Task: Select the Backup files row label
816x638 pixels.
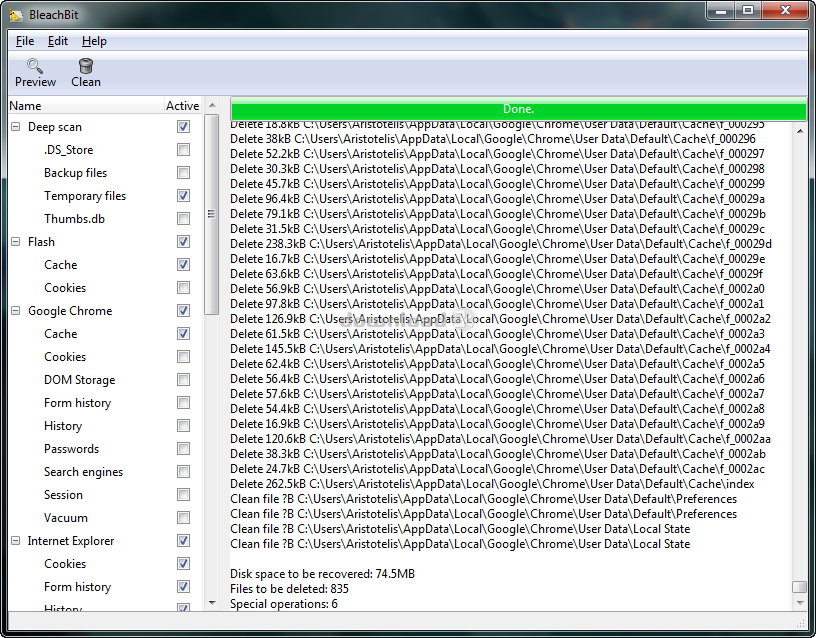Action: pyautogui.click(x=75, y=173)
